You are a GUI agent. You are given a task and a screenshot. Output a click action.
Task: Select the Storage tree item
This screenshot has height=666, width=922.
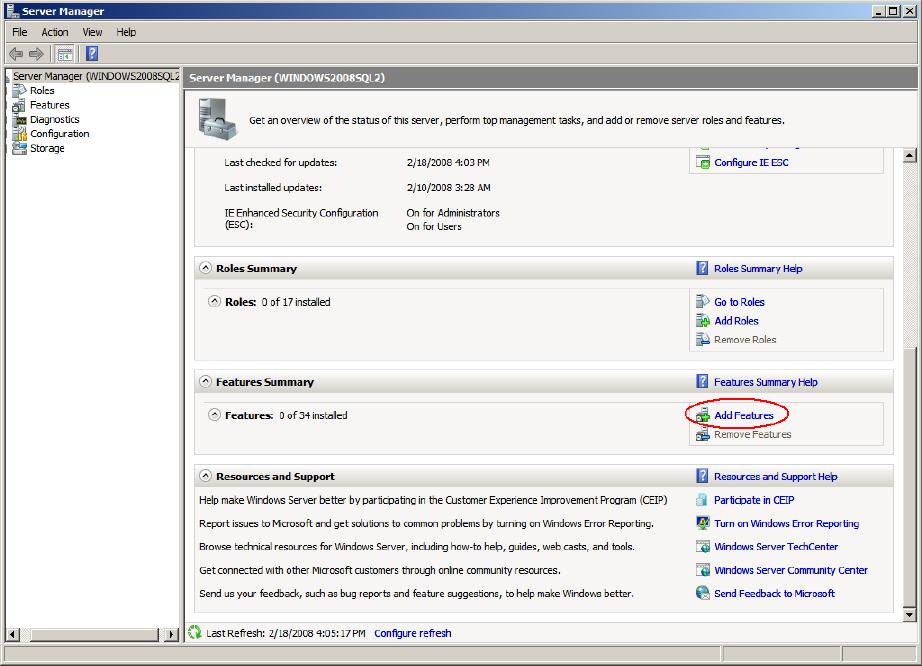pos(48,148)
